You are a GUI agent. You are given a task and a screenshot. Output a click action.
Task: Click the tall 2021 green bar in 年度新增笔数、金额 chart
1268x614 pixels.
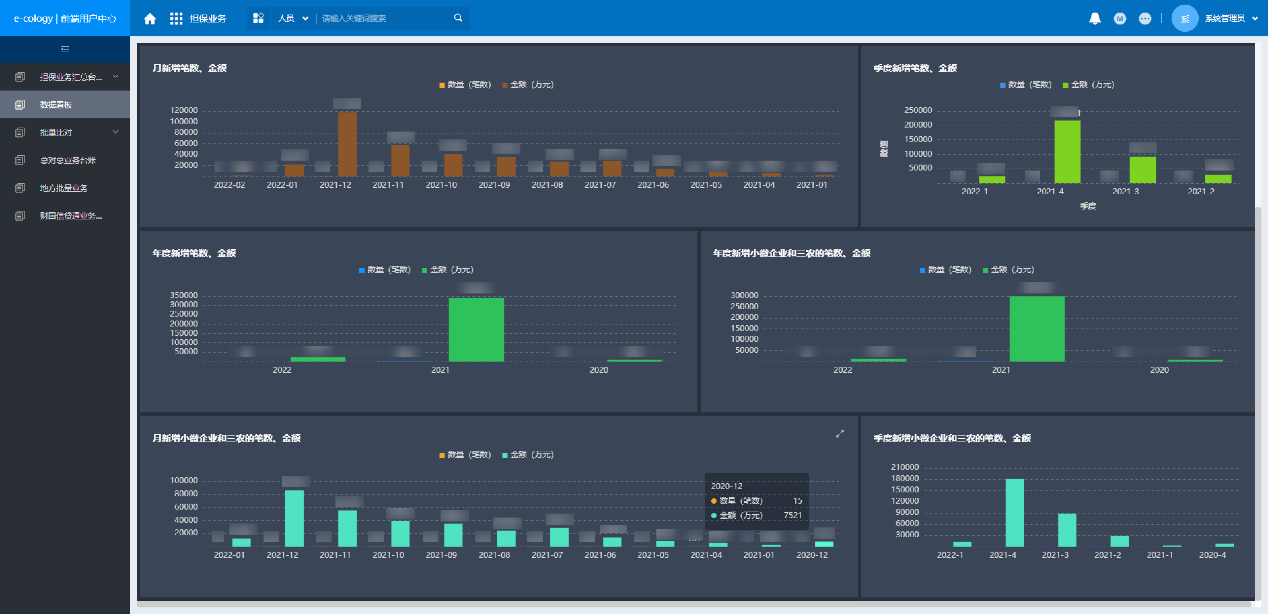click(x=476, y=329)
